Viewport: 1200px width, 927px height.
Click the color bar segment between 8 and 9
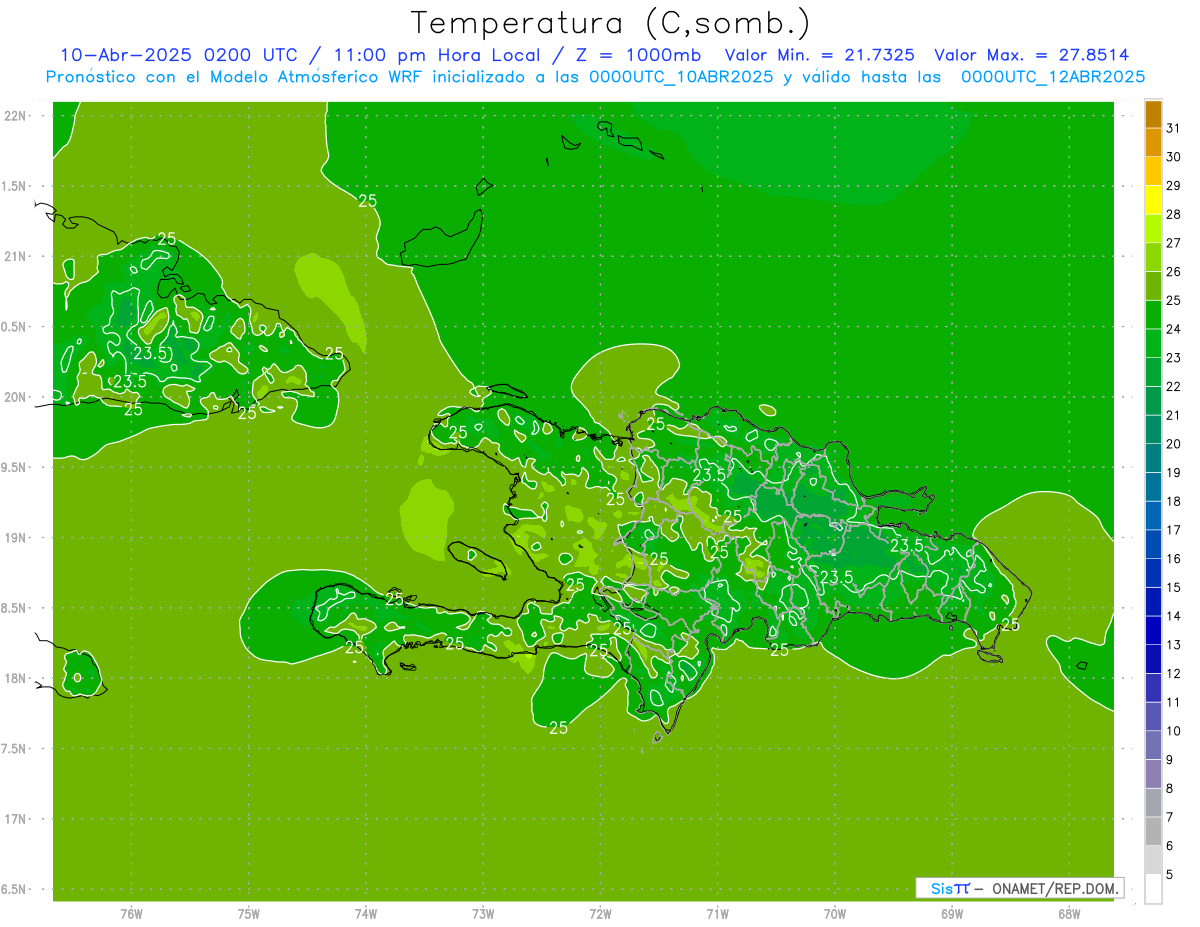coord(1153,774)
